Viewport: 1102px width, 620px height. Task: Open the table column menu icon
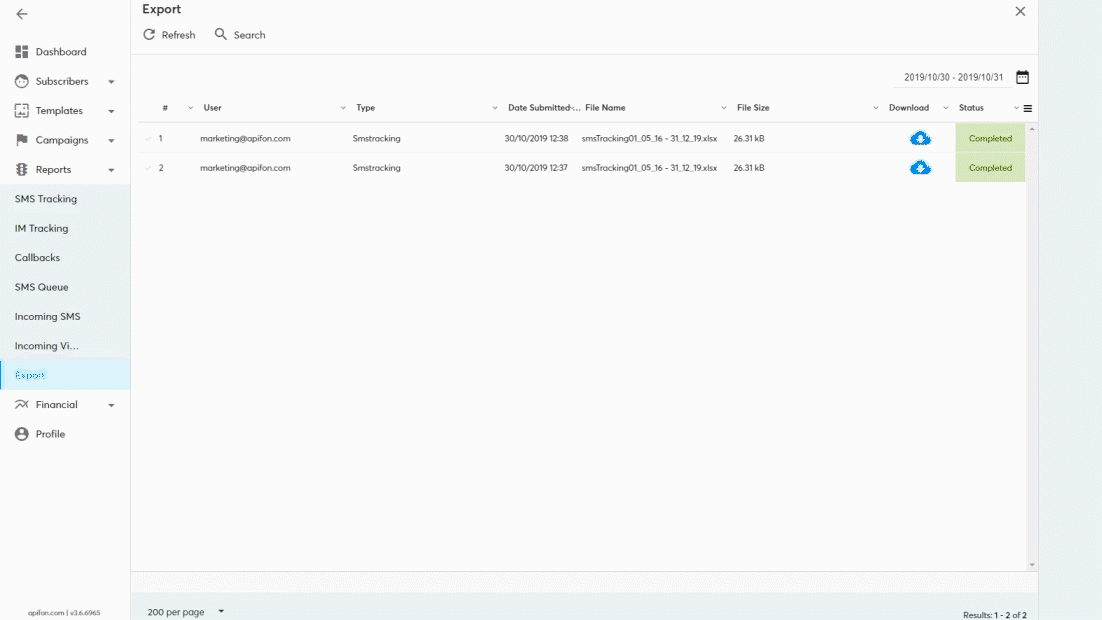(1028, 108)
